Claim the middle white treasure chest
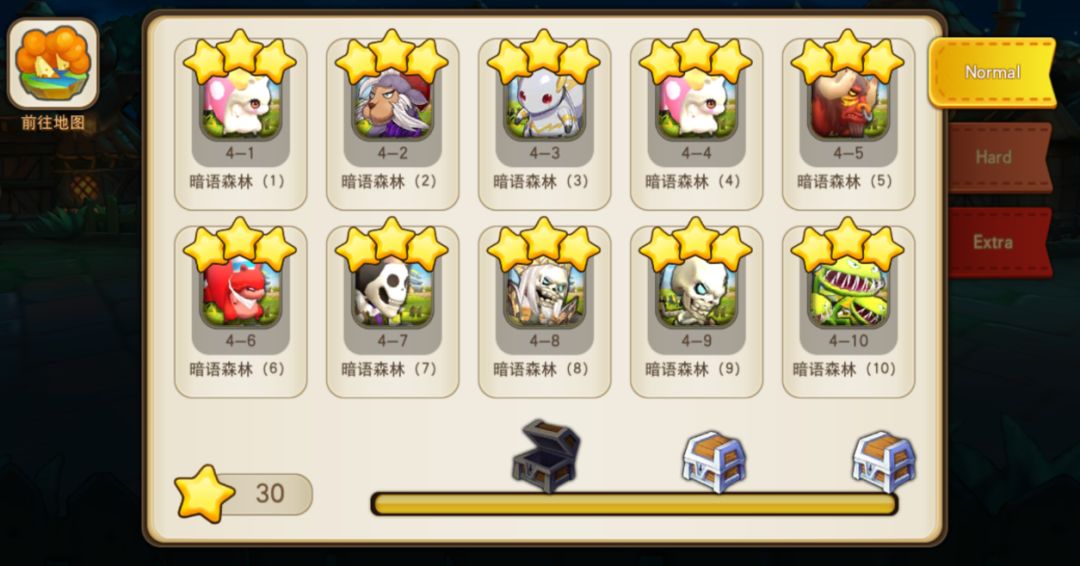 714,462
